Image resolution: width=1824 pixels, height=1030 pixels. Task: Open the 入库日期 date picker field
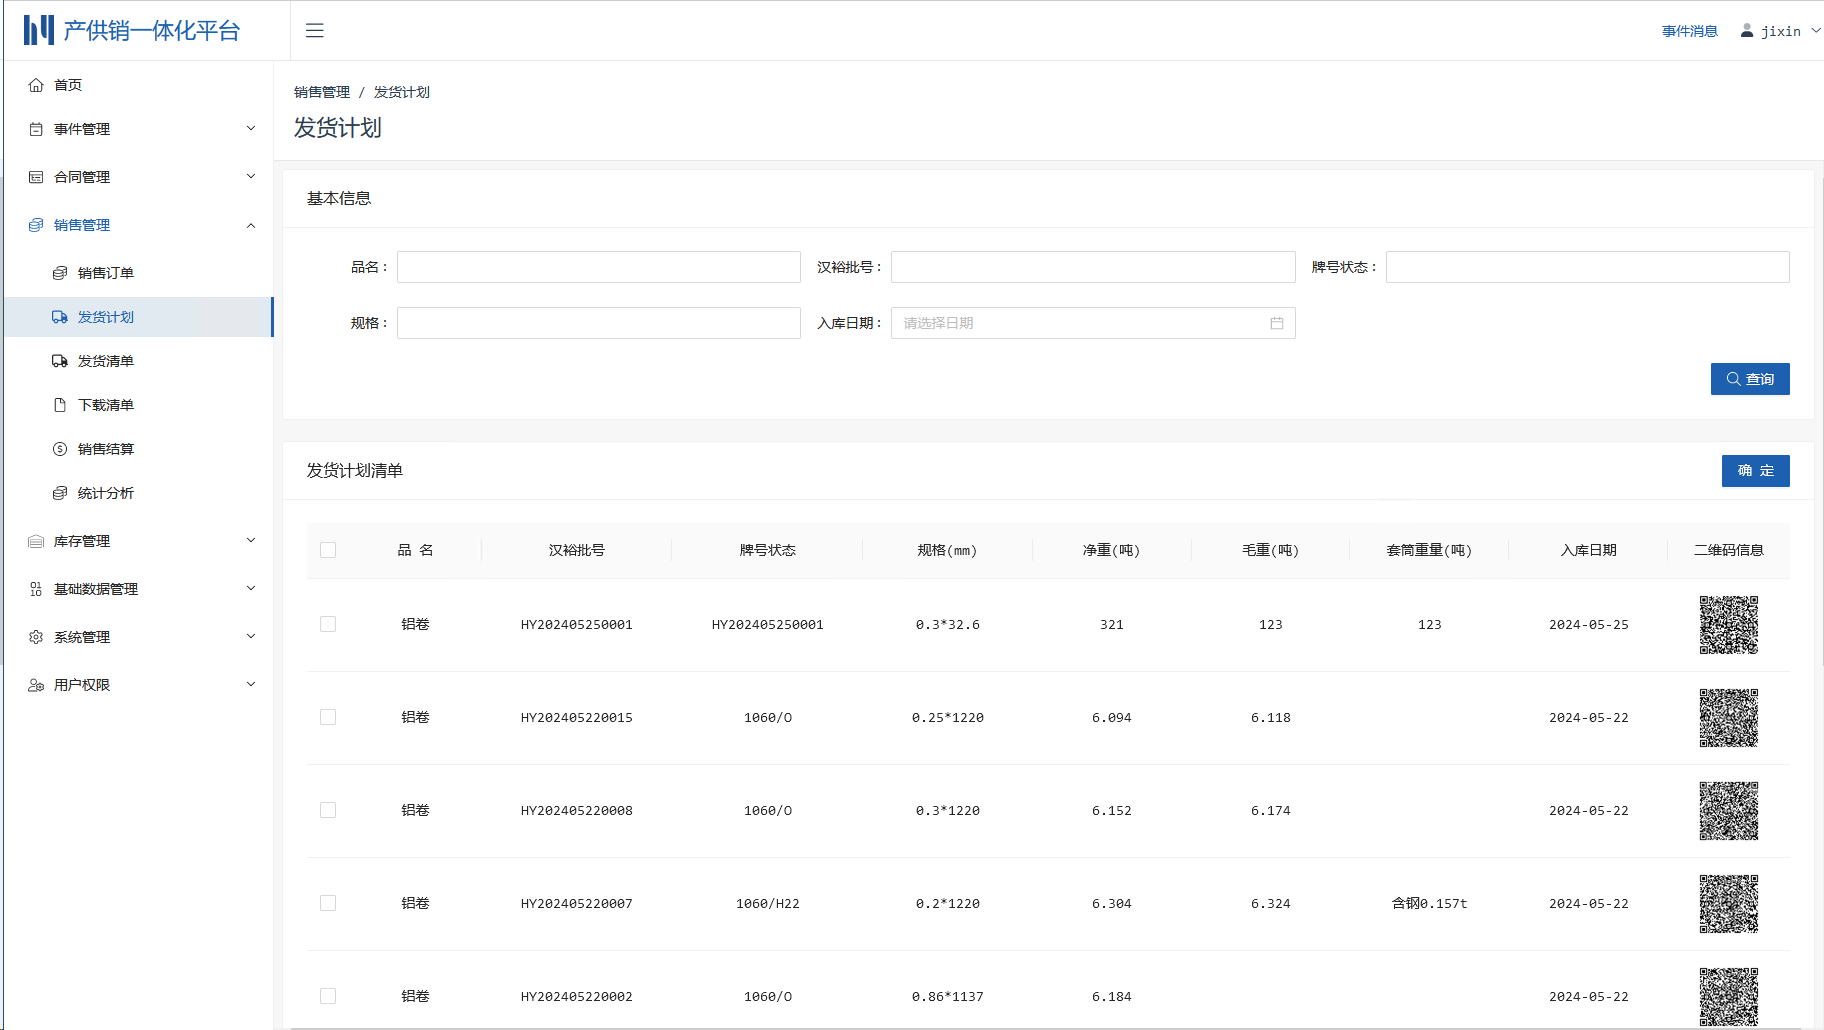click(1092, 322)
